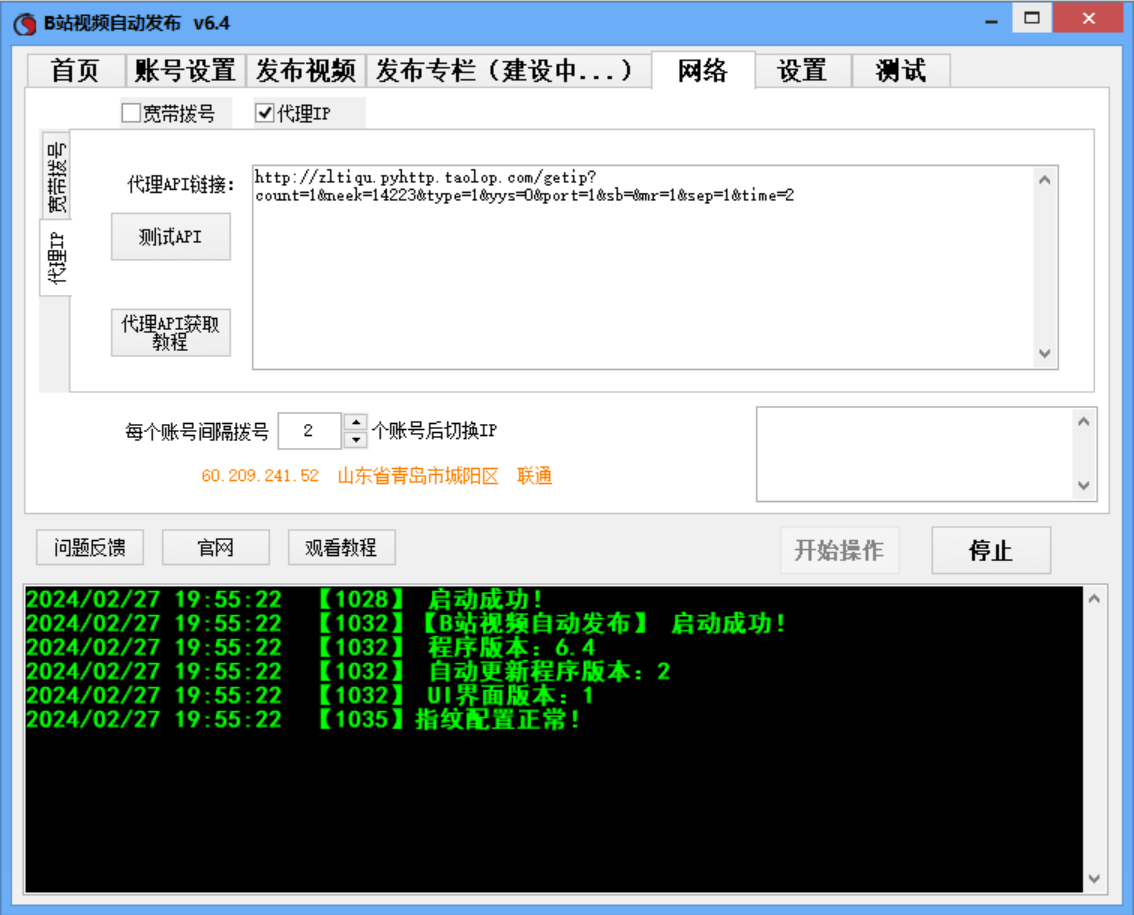
Task: Click the 开始操作 button
Action: [x=839, y=550]
